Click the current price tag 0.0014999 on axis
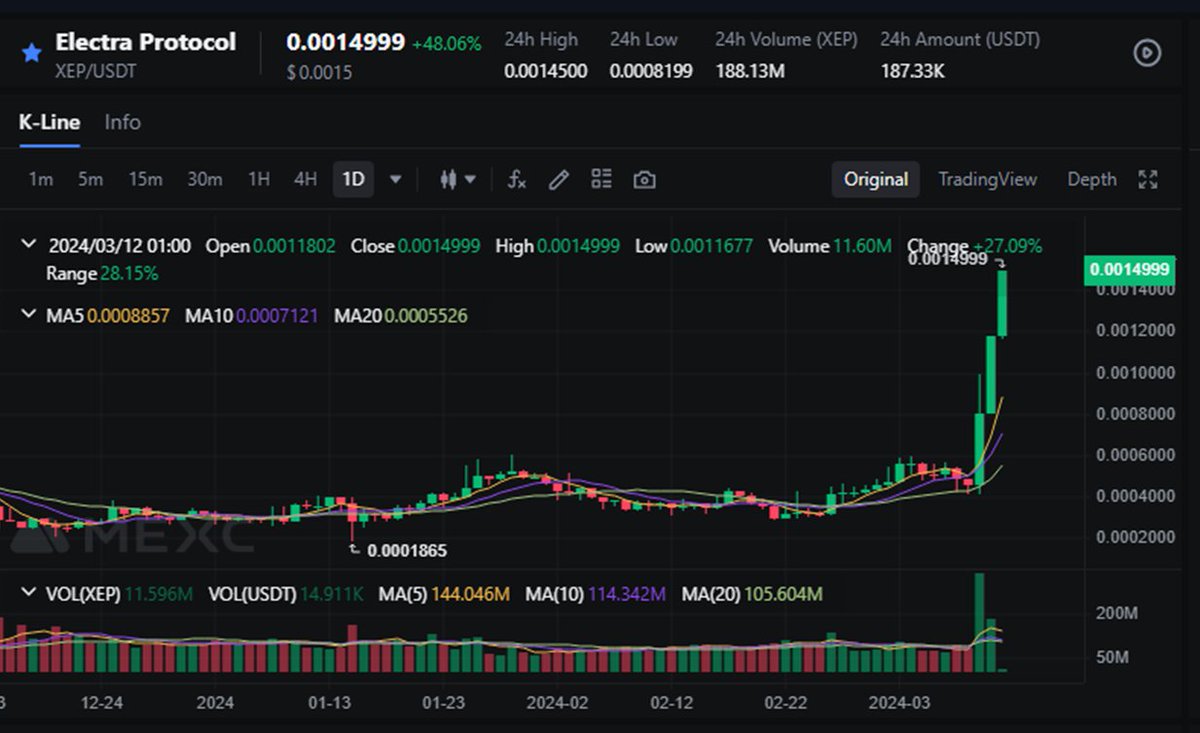The image size is (1200, 733). [1129, 269]
